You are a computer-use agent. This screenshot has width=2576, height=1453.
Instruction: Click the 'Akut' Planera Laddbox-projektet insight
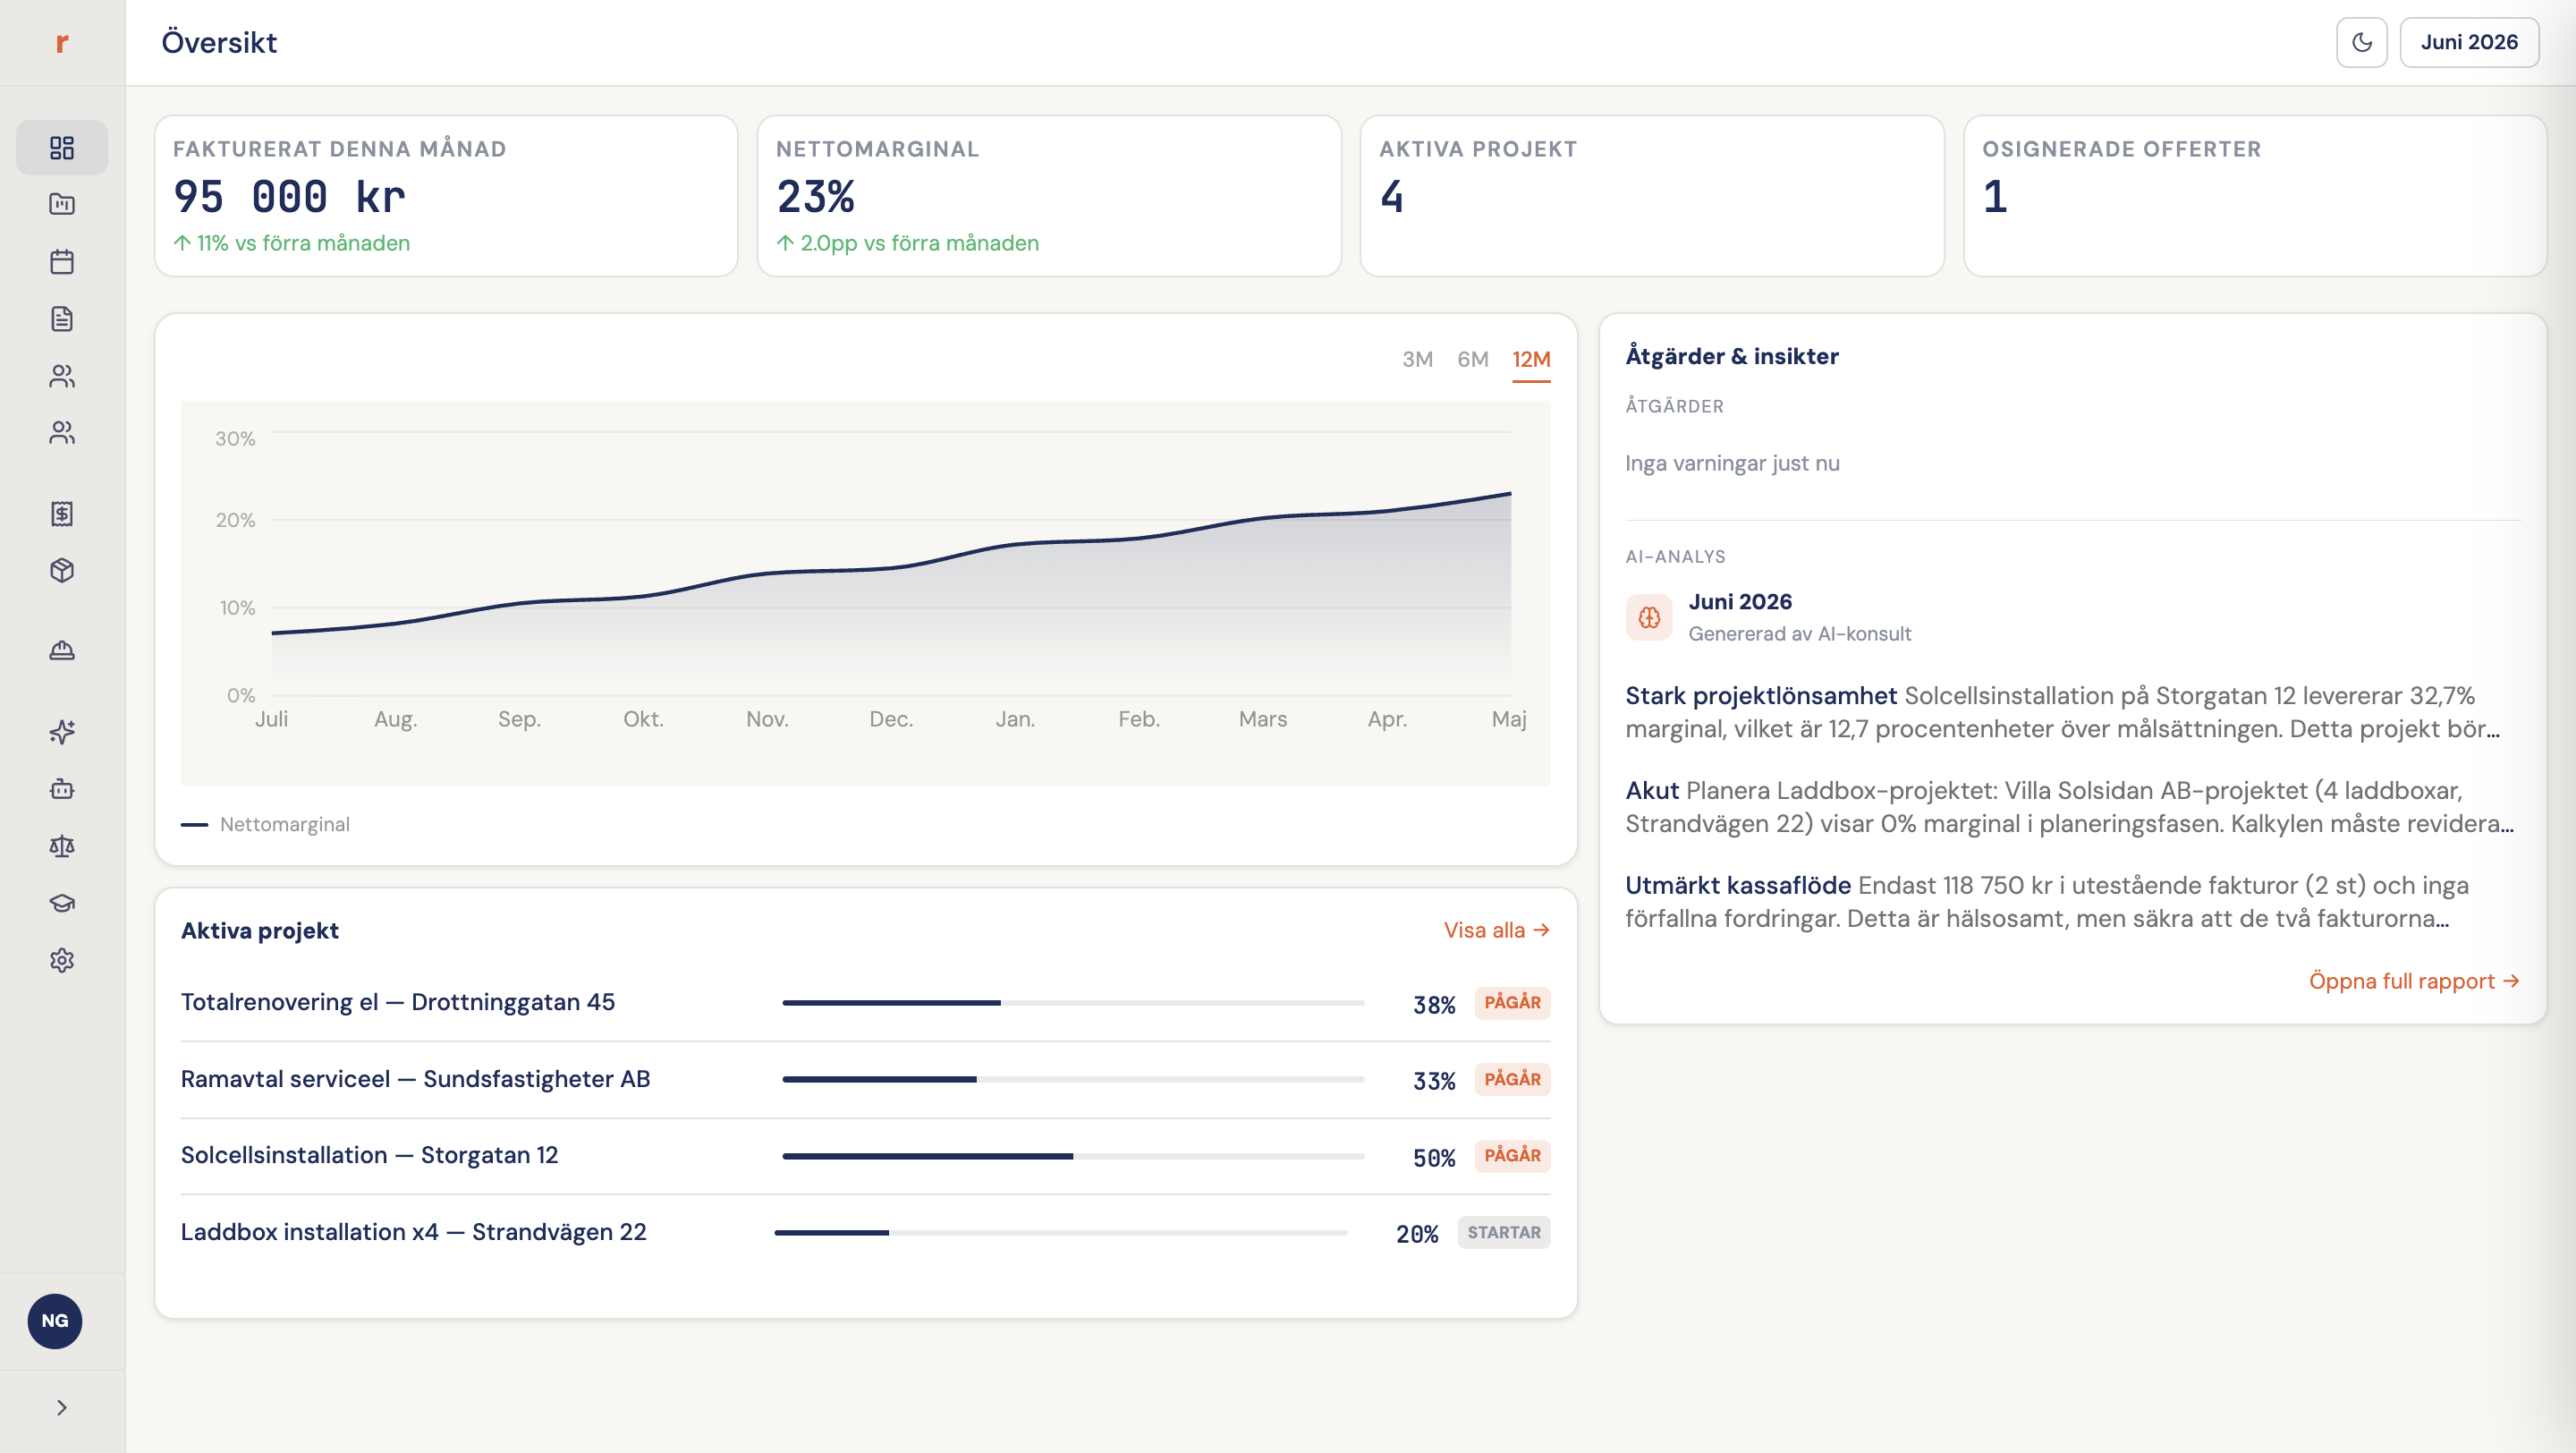click(2070, 807)
